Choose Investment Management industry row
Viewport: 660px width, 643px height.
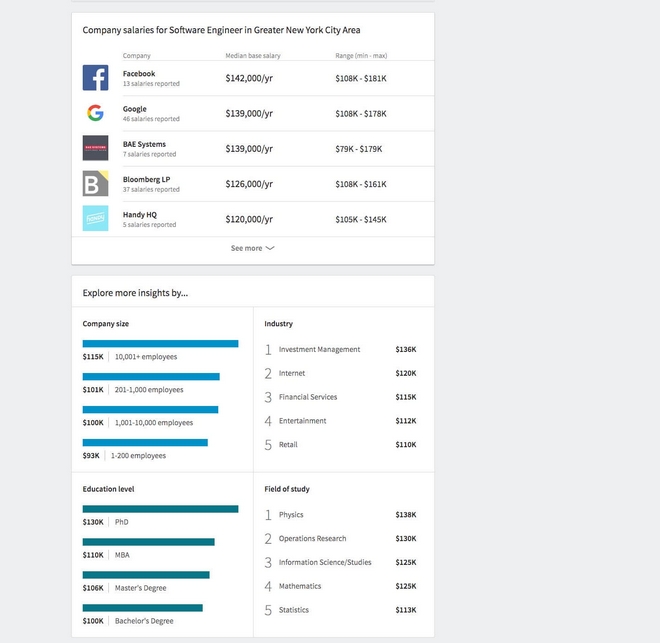[319, 350]
